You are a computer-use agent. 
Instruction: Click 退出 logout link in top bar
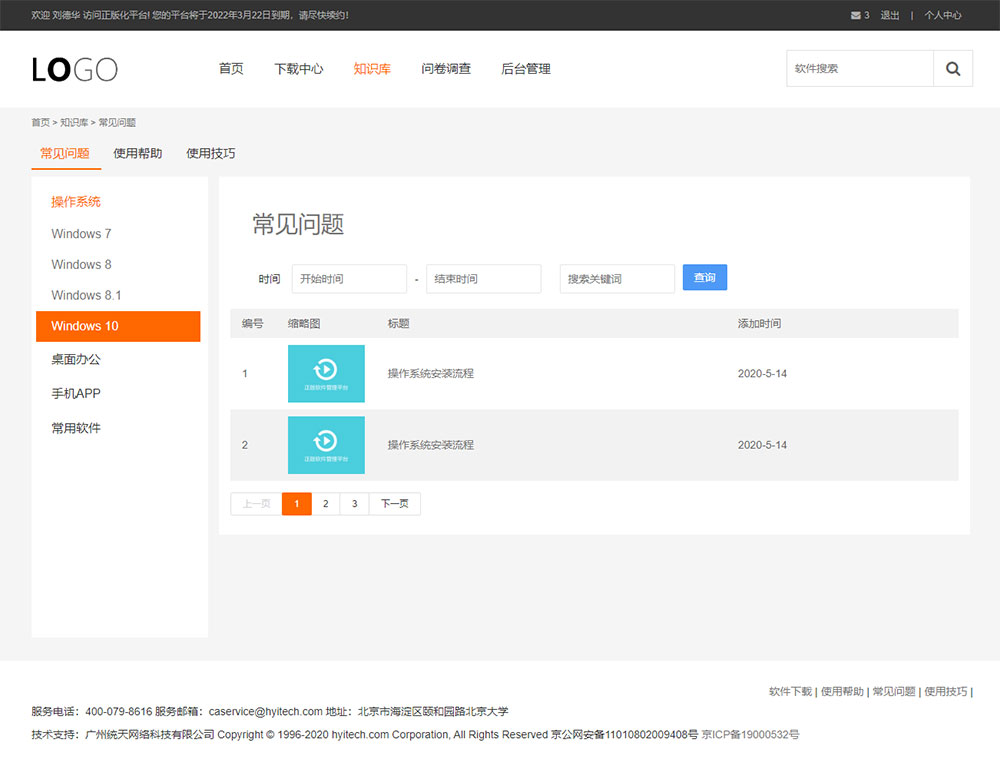[x=890, y=15]
